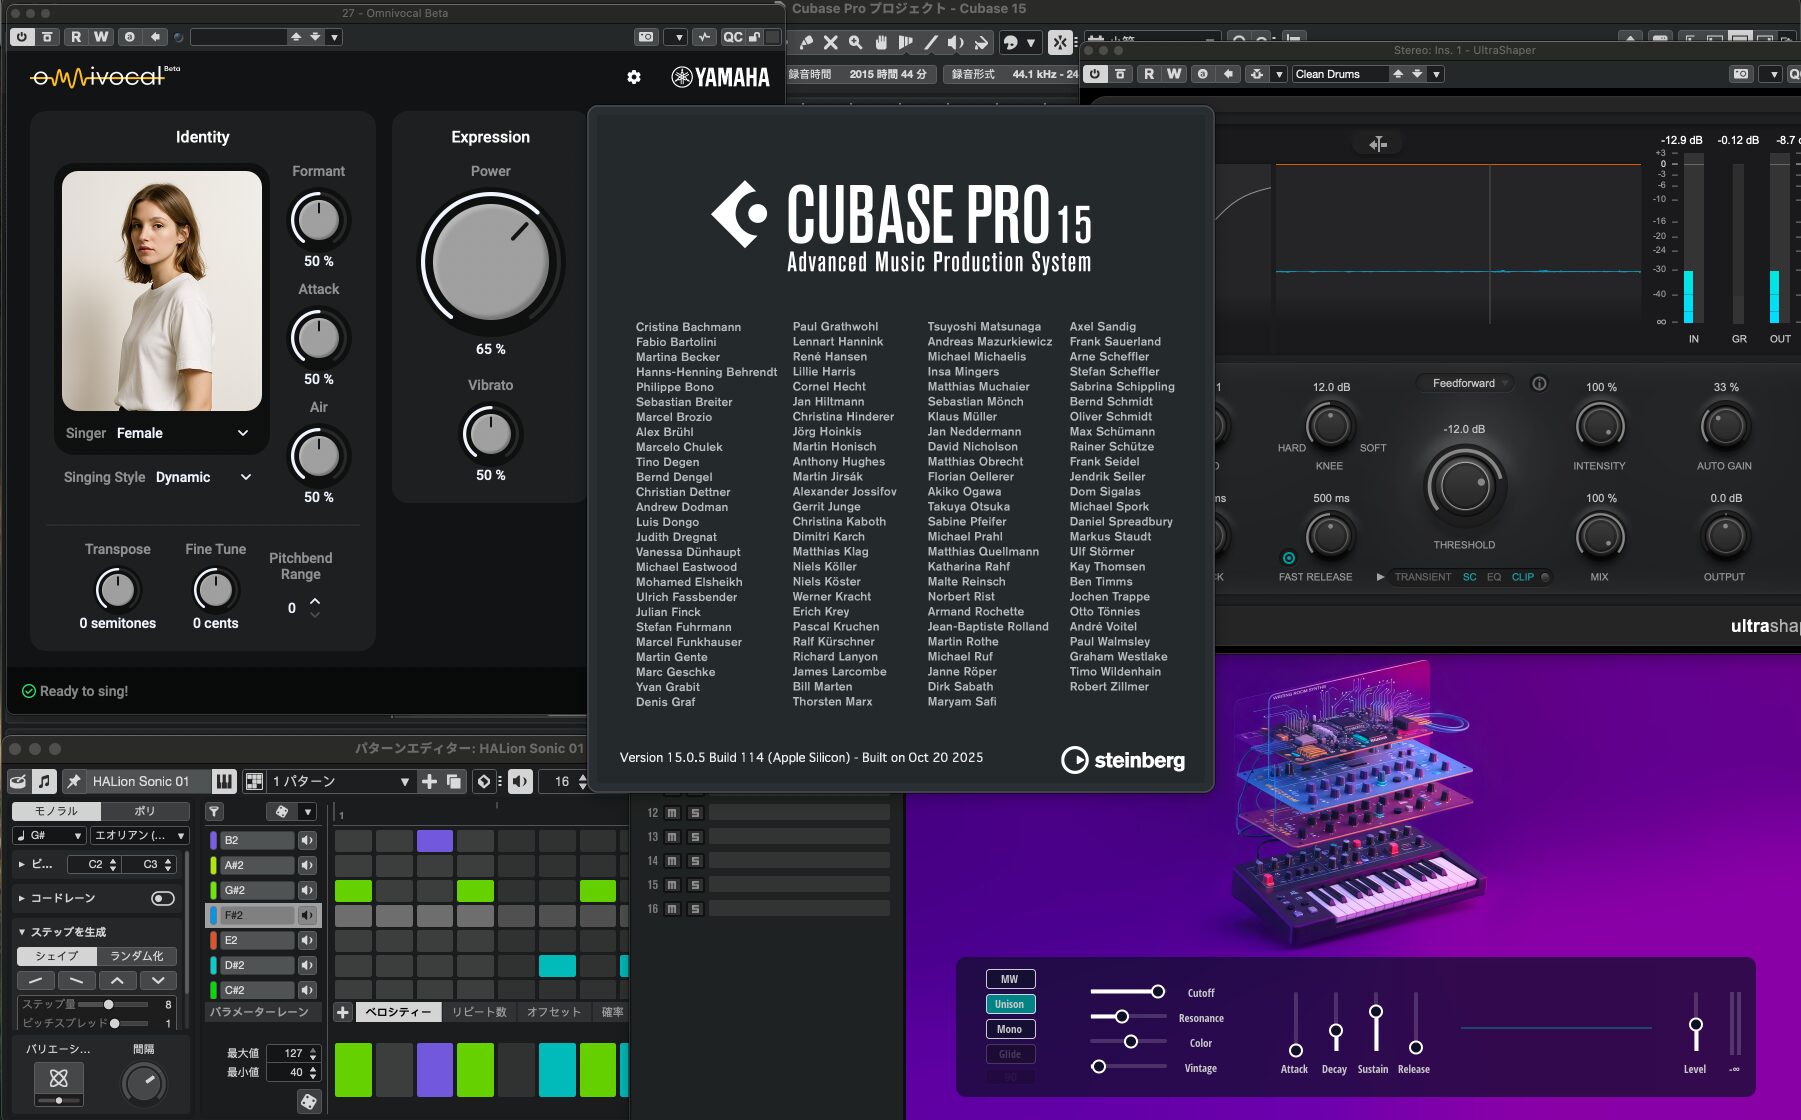1801x1120 pixels.
Task: Open the Singing Style Dynamic dropdown
Action: coord(245,477)
